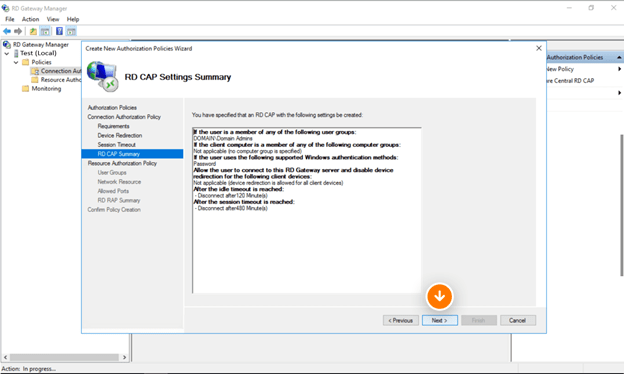624x374 pixels.
Task: Click the RD Gateway Manager root node icon
Action: click(7, 45)
